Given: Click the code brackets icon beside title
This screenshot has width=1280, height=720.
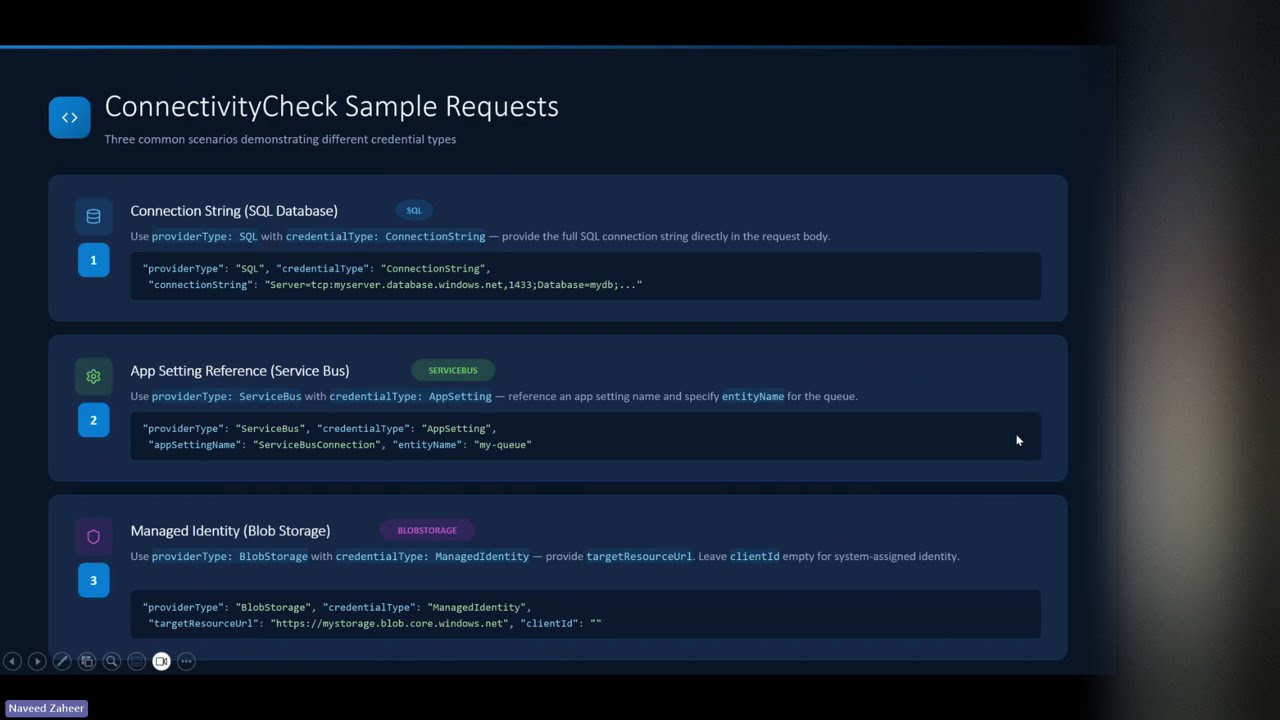Looking at the screenshot, I should 69,117.
